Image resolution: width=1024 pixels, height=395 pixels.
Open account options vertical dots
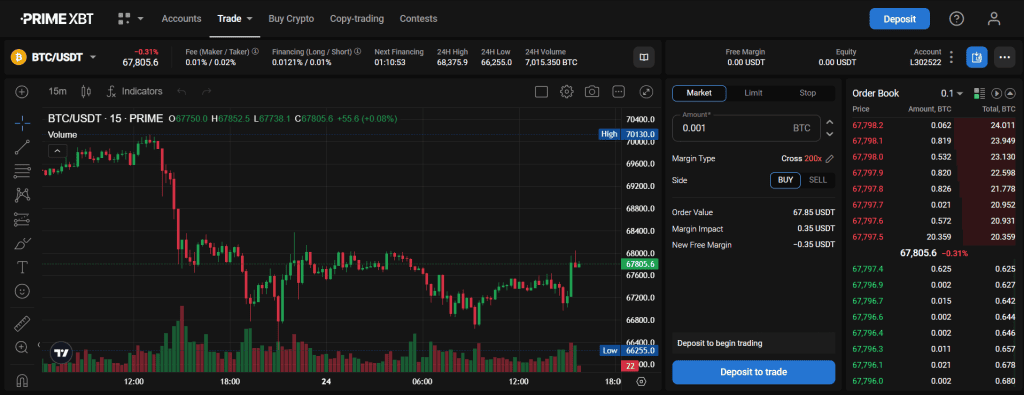[952, 57]
